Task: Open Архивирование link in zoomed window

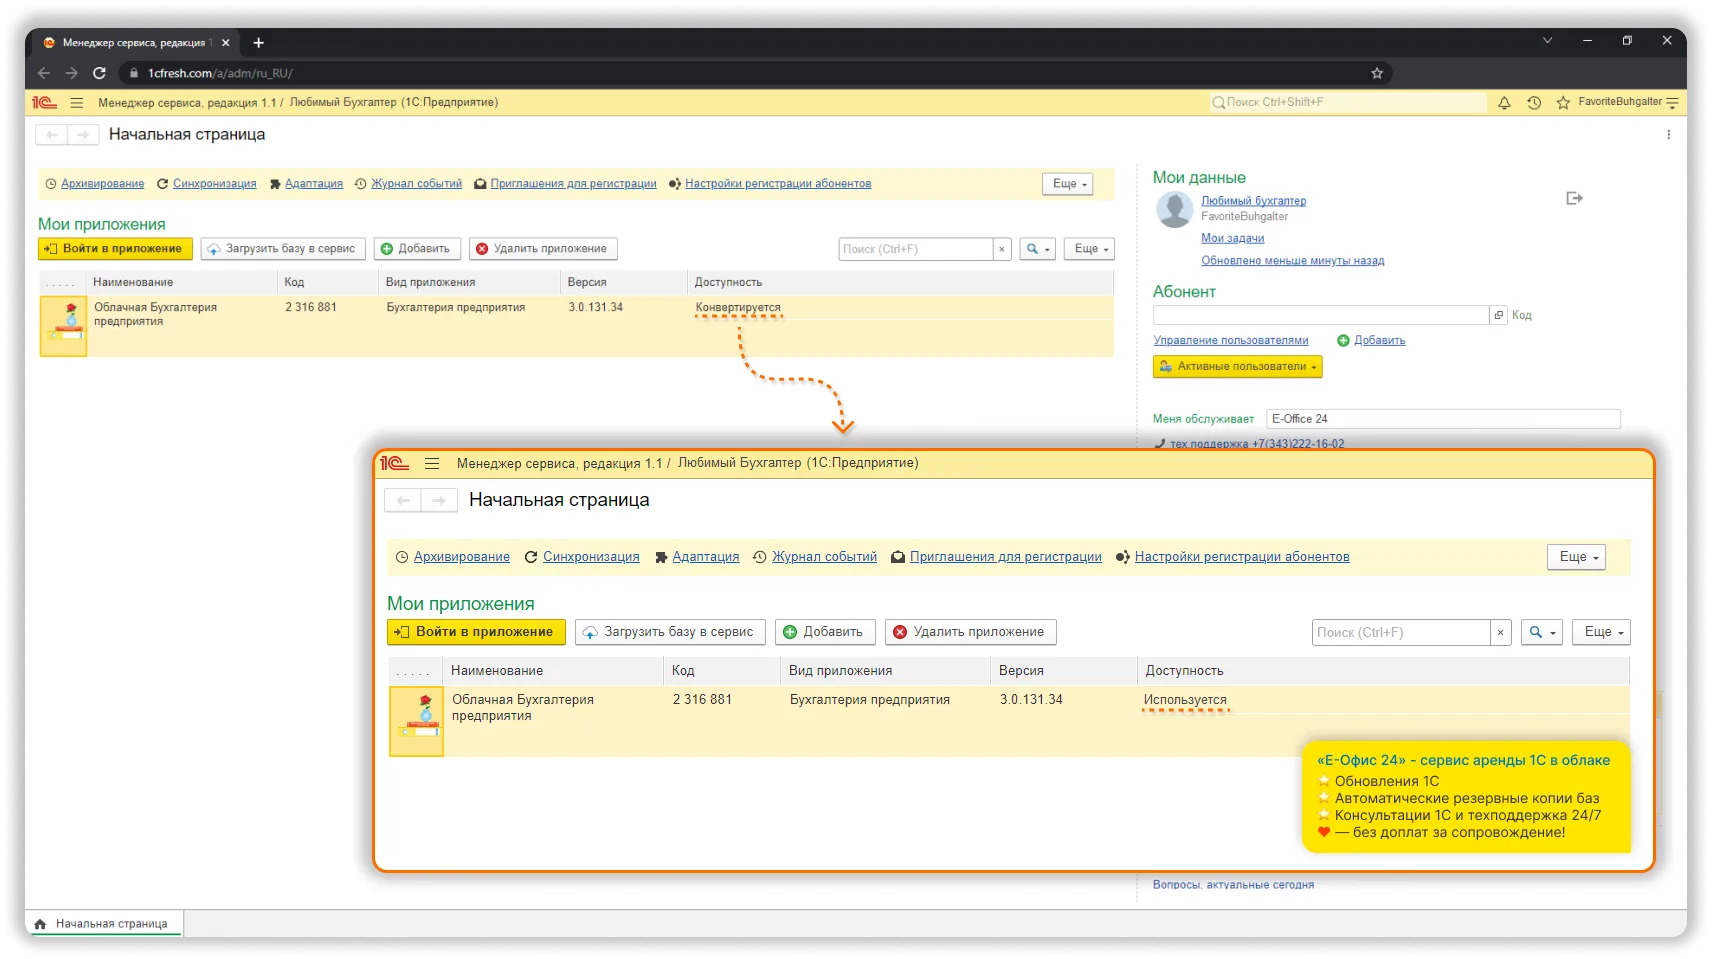Action: pyautogui.click(x=462, y=557)
